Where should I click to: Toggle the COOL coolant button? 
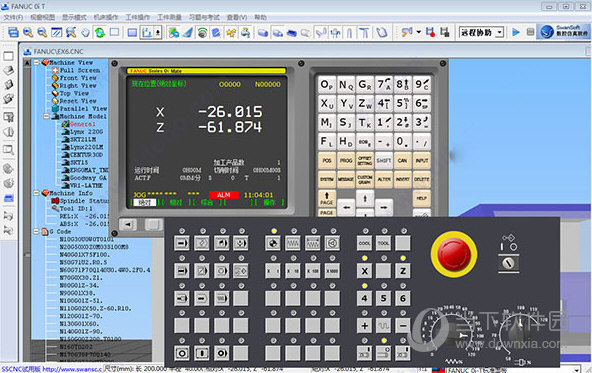(364, 244)
